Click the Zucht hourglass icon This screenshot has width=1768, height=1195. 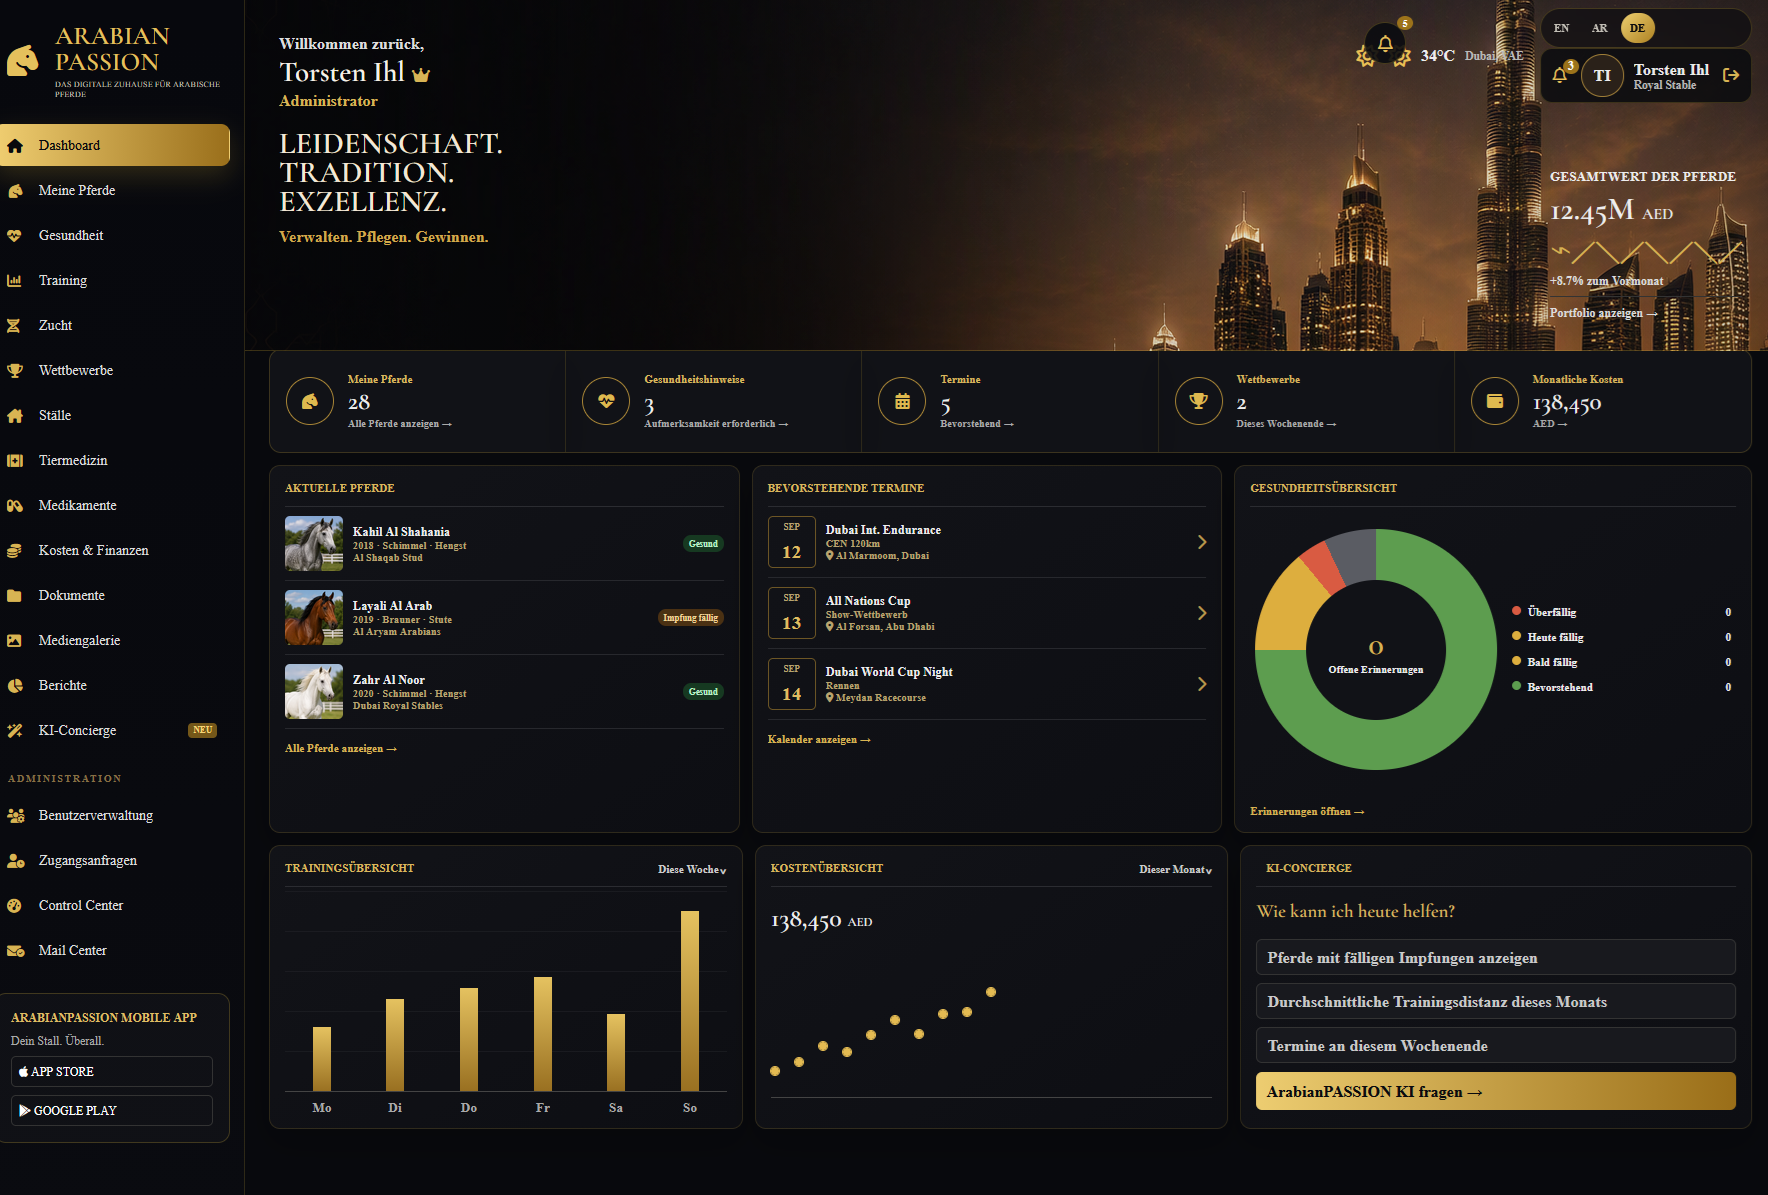click(x=14, y=326)
